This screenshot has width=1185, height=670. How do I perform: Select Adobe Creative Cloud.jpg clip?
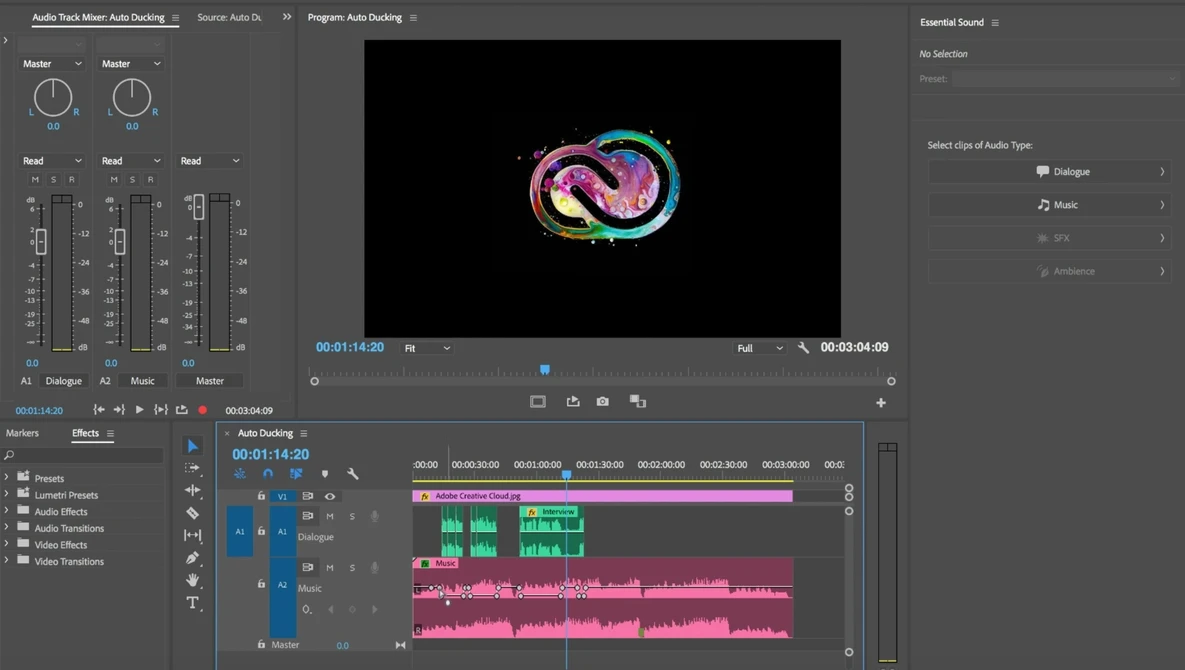[602, 496]
